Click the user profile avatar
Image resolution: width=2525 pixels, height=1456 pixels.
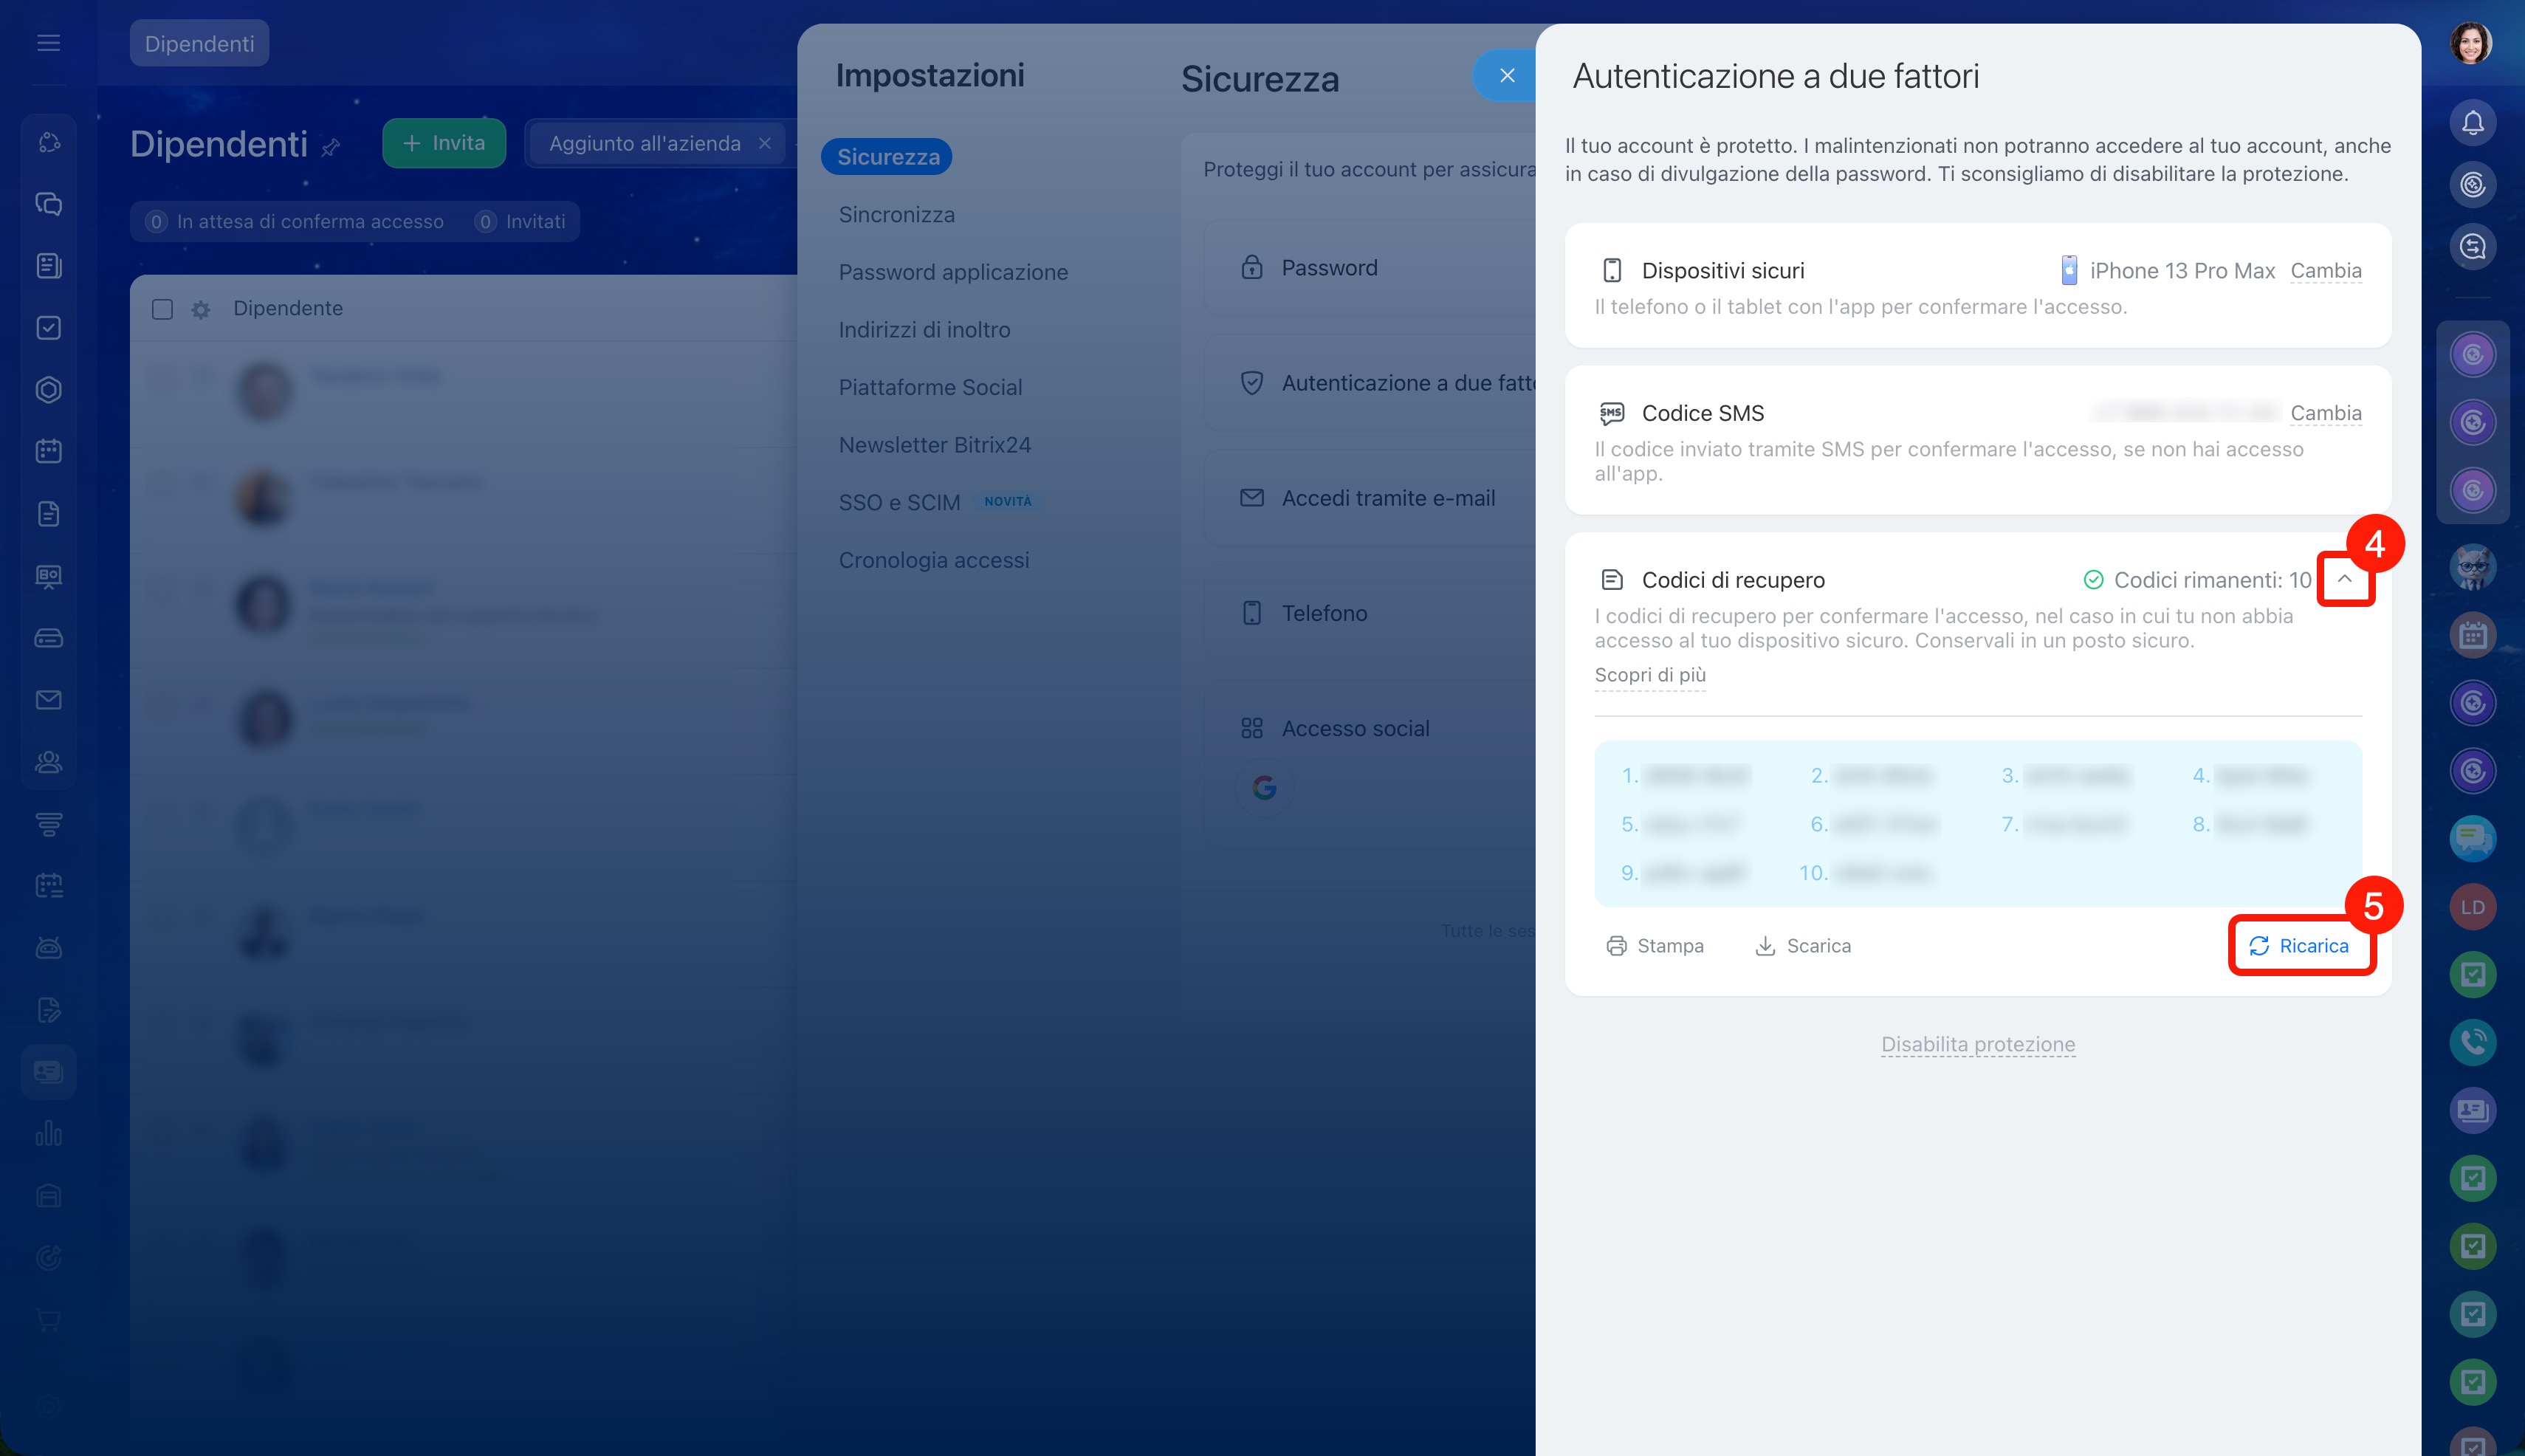point(2470,43)
